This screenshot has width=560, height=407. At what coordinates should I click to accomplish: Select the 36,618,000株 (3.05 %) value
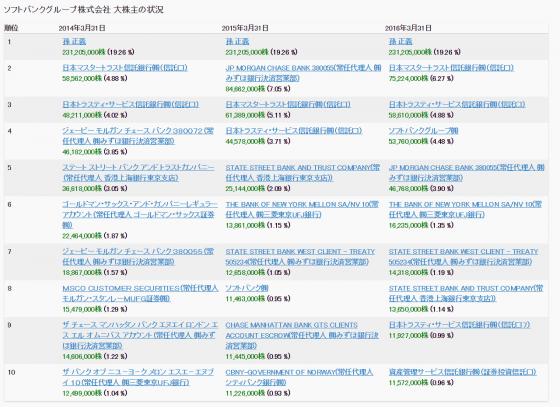point(95,189)
